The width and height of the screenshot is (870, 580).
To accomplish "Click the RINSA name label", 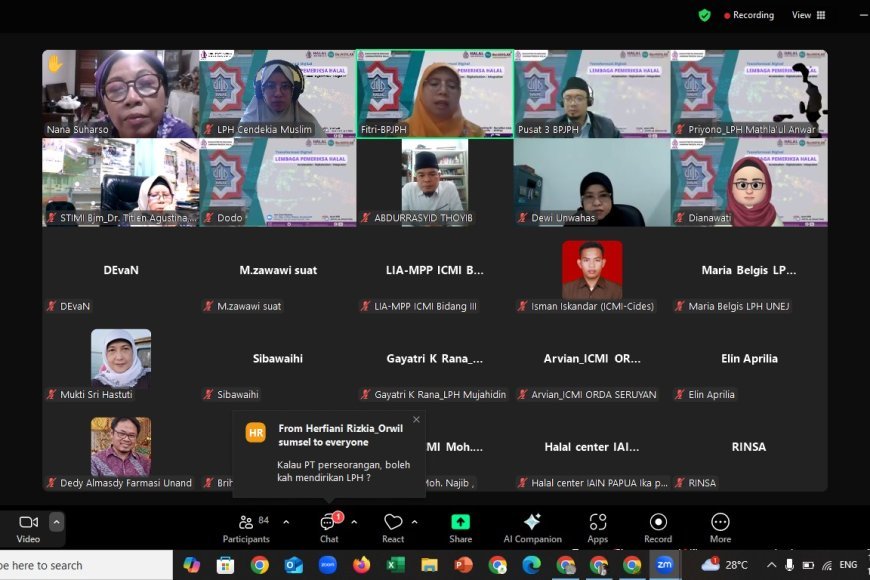I will tap(702, 483).
